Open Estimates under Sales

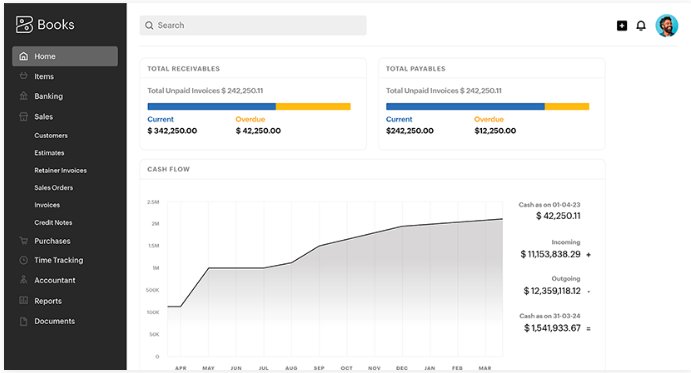pos(49,153)
